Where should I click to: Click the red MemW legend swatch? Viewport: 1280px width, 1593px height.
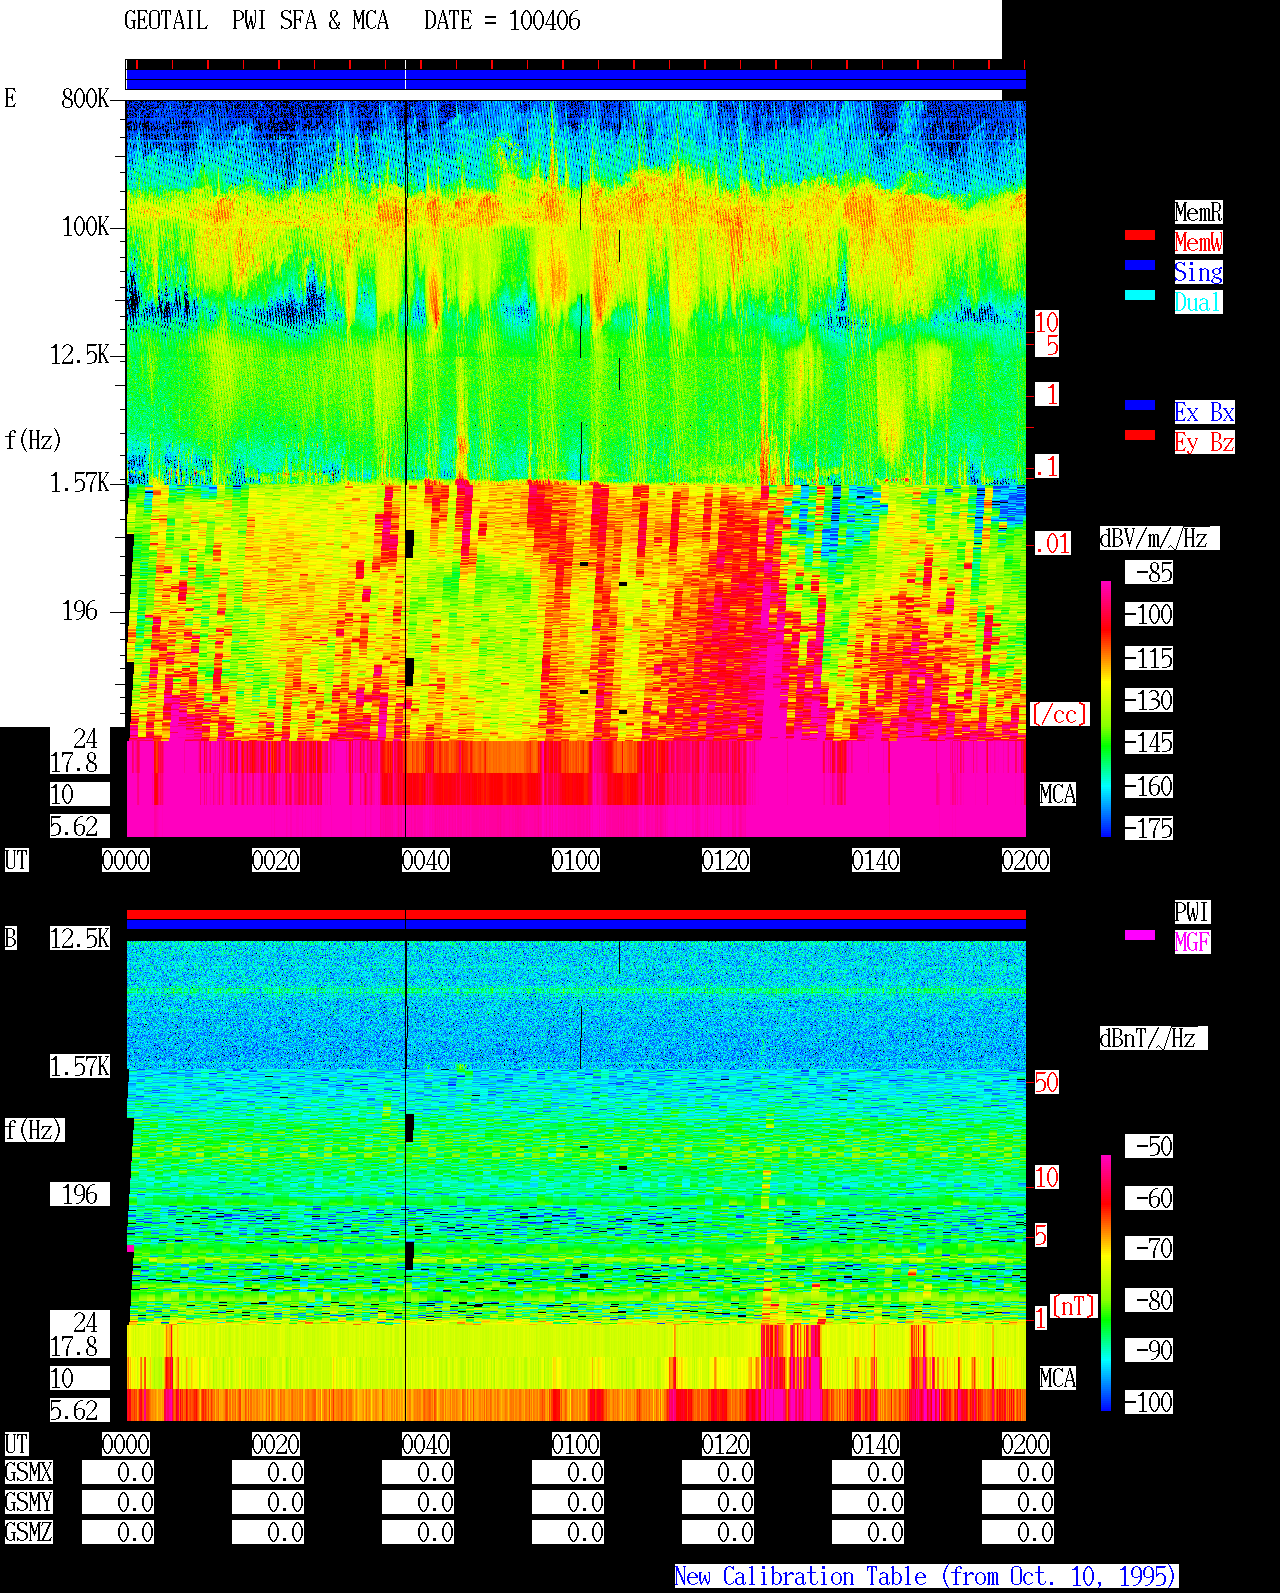click(x=1140, y=235)
